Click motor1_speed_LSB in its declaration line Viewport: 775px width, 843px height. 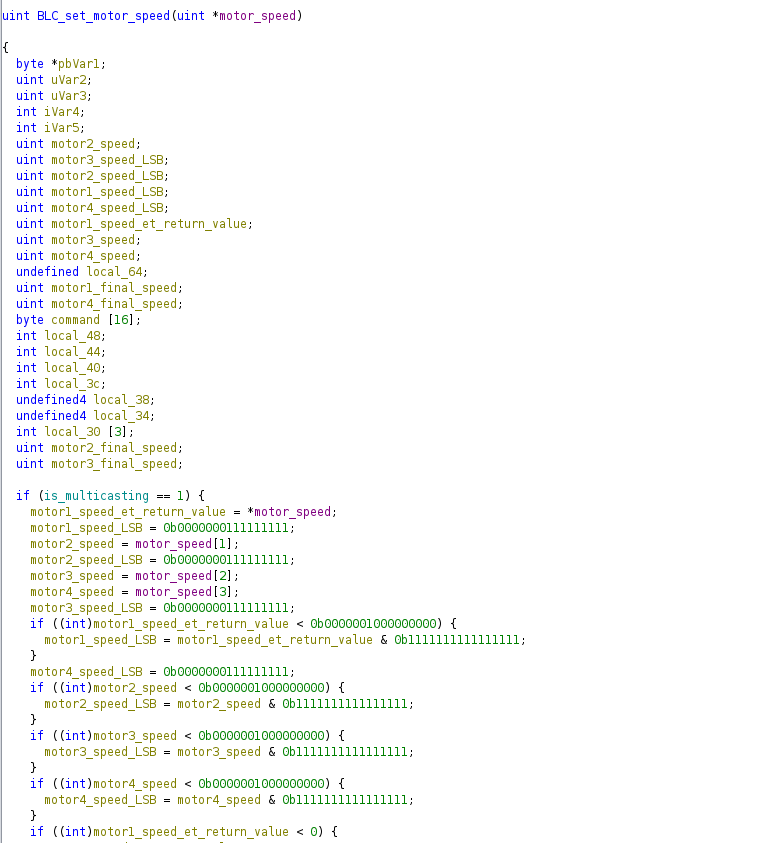tap(107, 192)
